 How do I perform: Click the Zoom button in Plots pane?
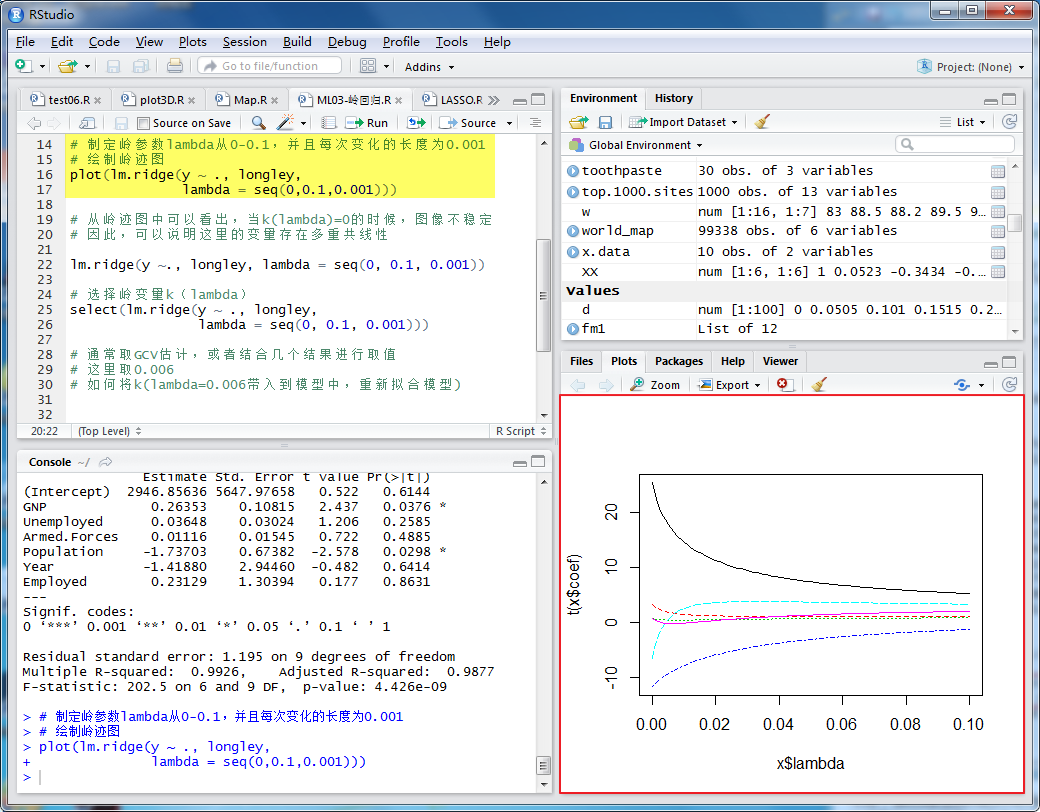pyautogui.click(x=655, y=385)
